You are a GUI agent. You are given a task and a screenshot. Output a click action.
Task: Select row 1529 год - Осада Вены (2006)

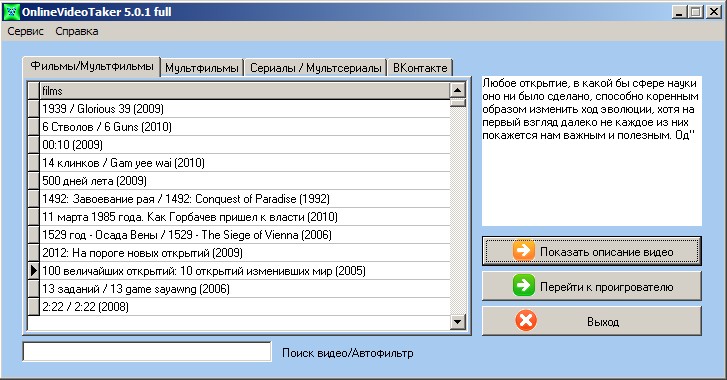coord(245,235)
